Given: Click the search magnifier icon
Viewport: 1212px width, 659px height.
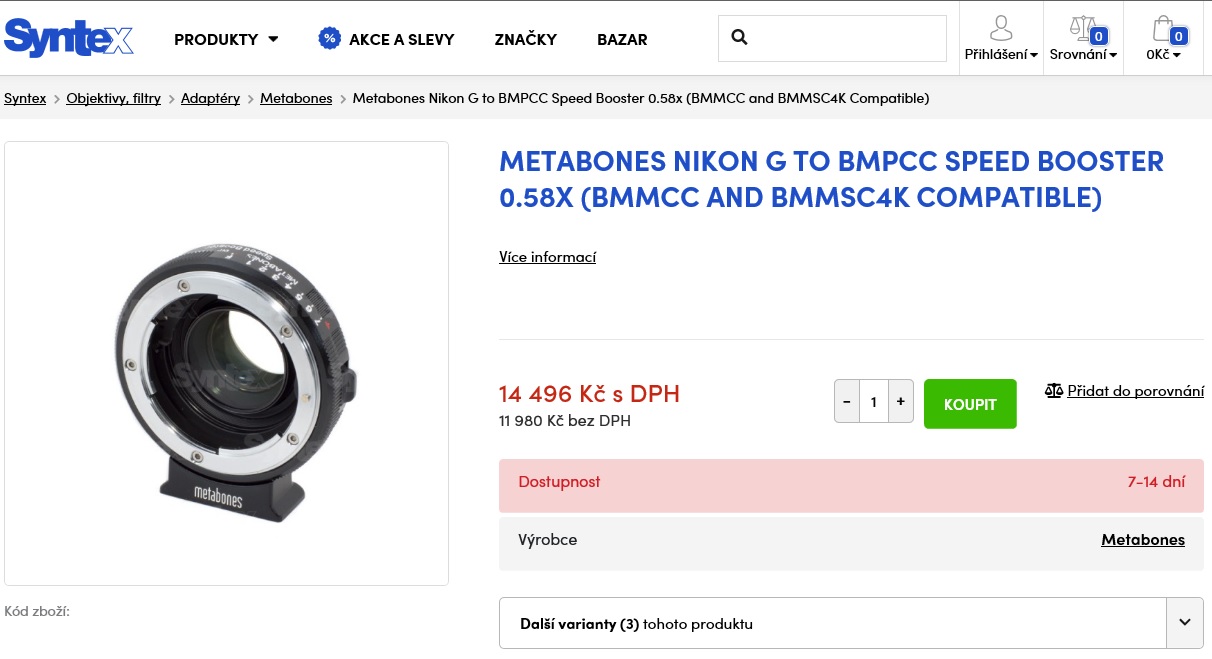Looking at the screenshot, I should point(740,38).
